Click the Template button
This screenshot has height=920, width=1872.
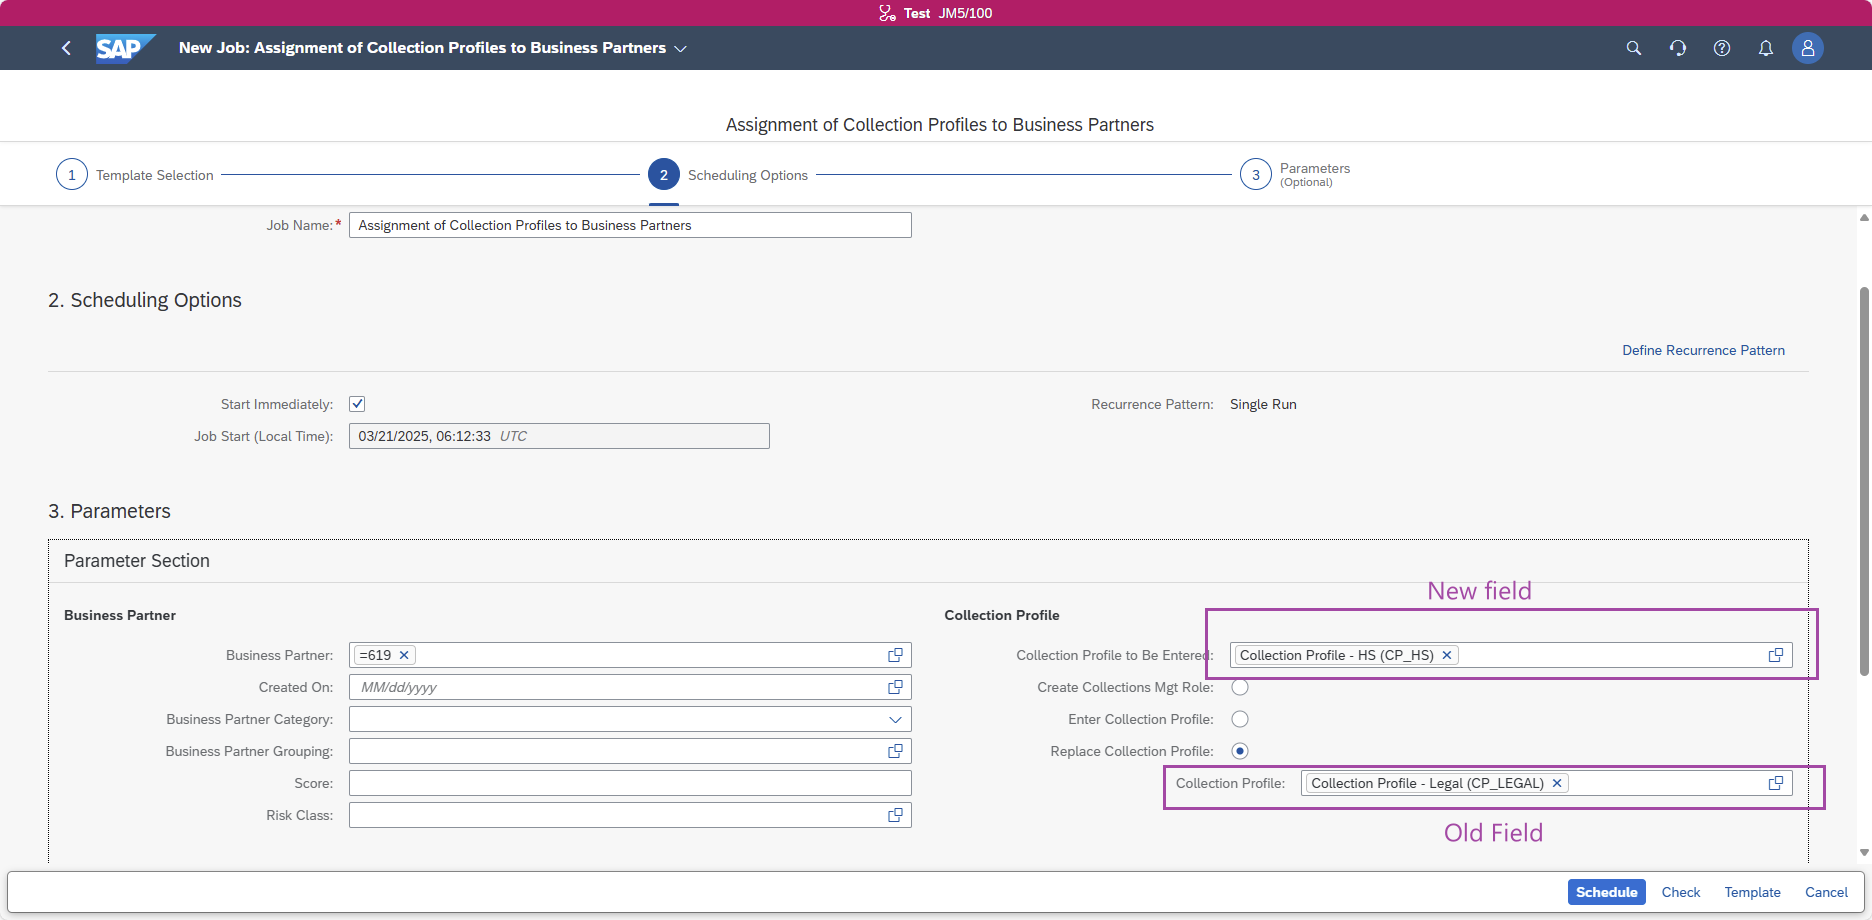click(1752, 892)
